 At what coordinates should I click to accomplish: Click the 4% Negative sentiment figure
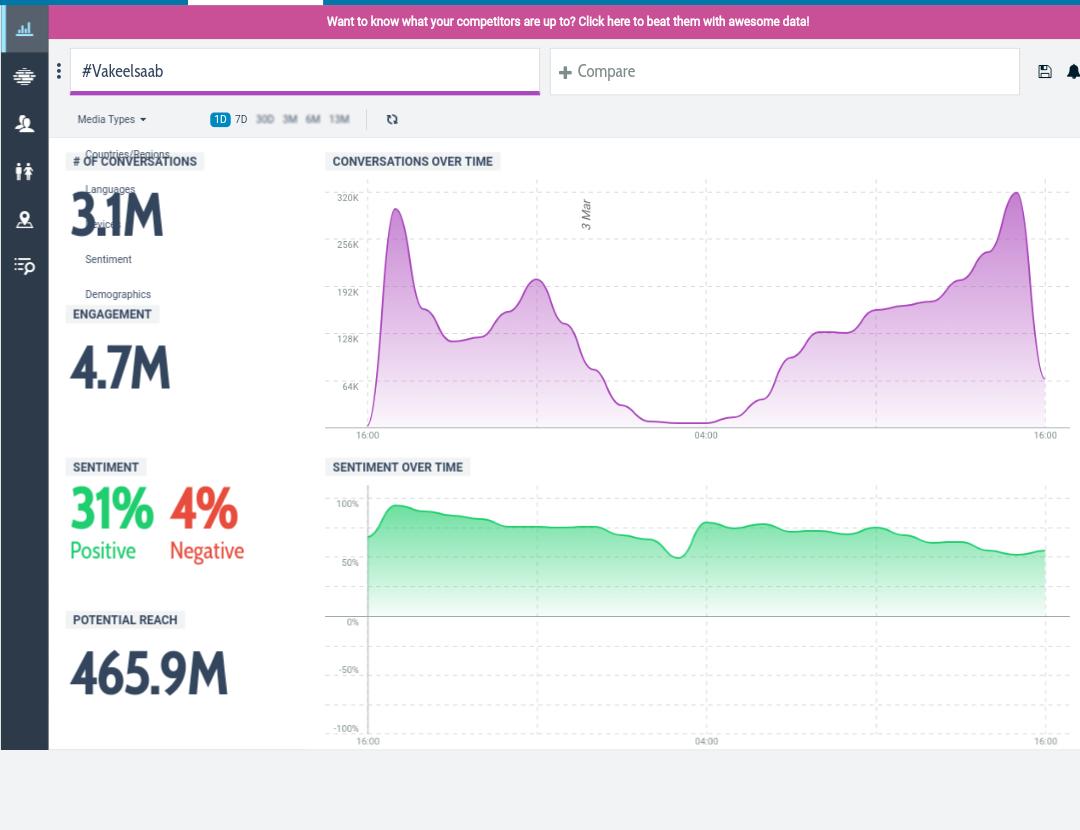[x=207, y=522]
